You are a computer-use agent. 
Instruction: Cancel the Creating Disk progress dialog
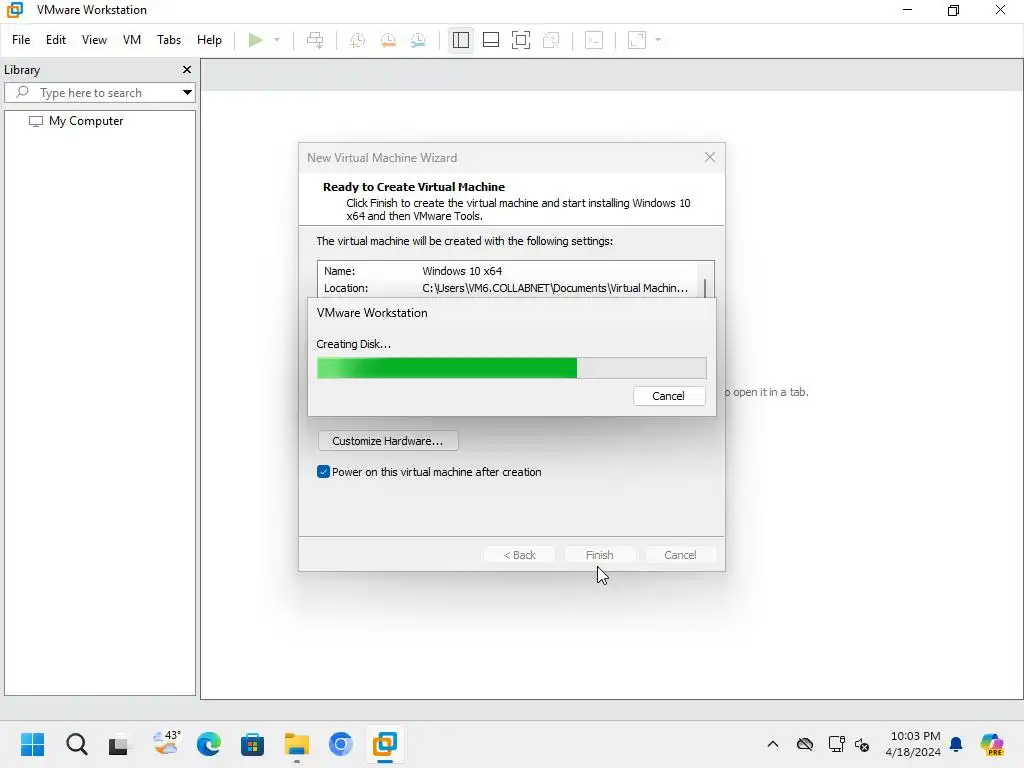tap(669, 396)
